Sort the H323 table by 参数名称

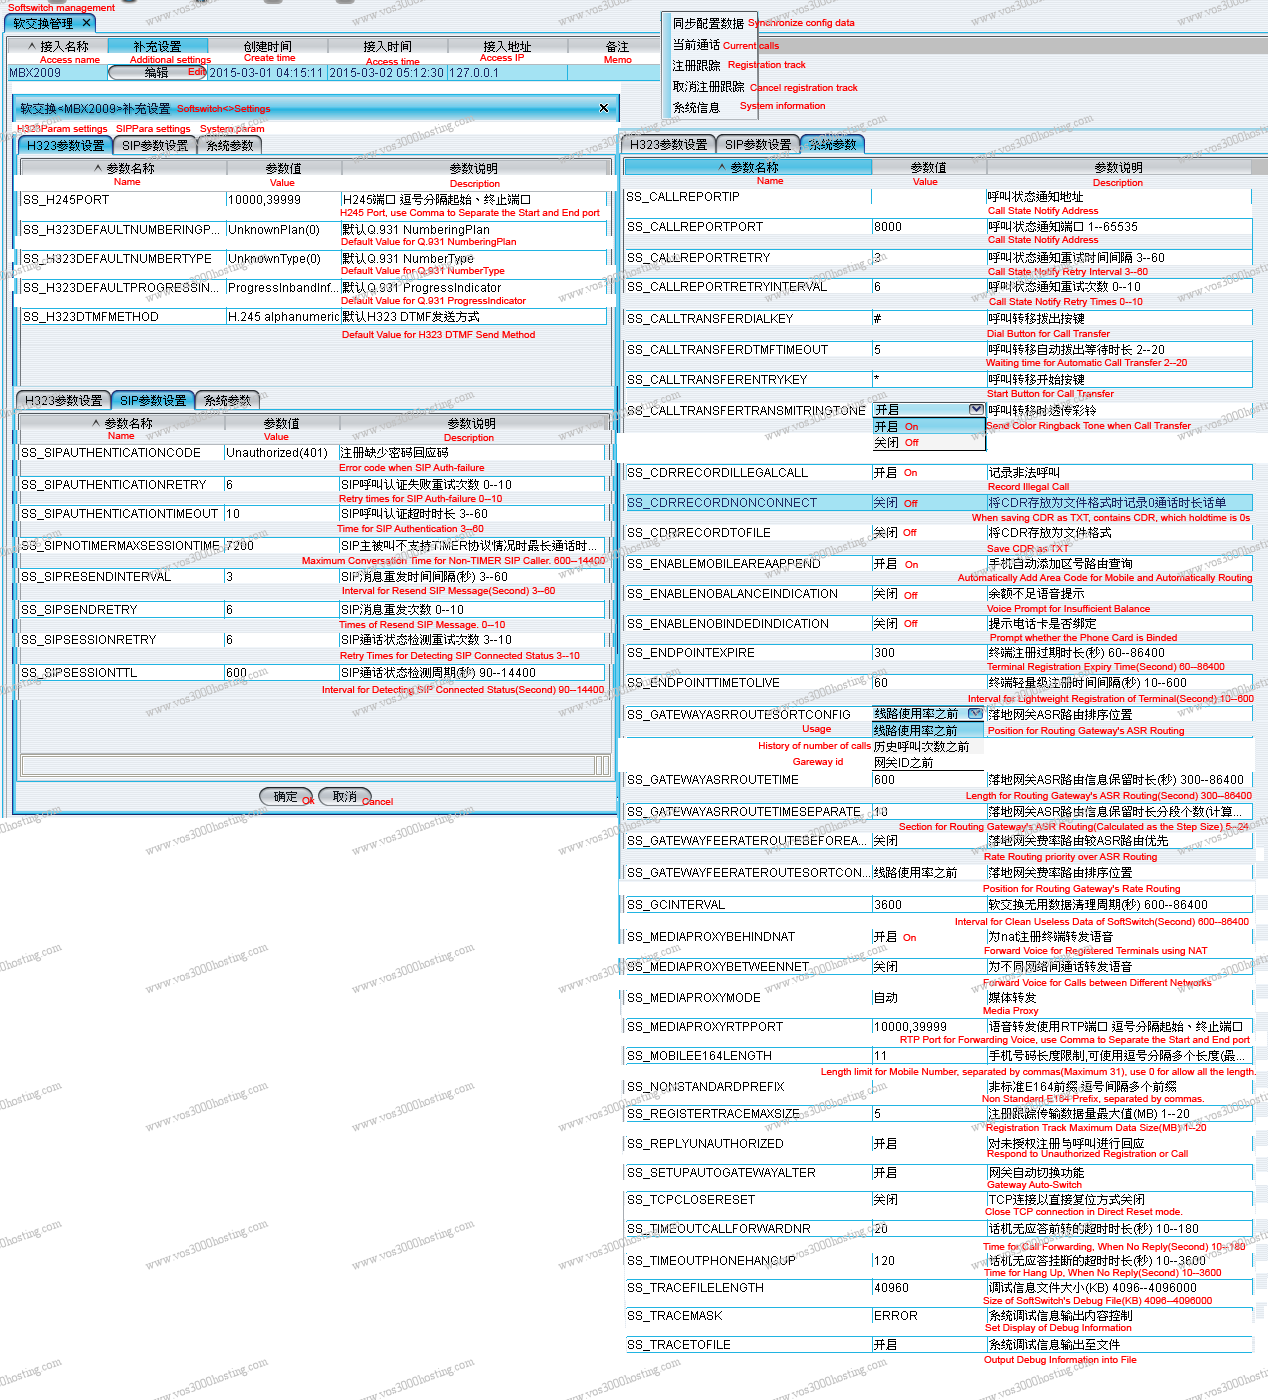pyautogui.click(x=124, y=168)
